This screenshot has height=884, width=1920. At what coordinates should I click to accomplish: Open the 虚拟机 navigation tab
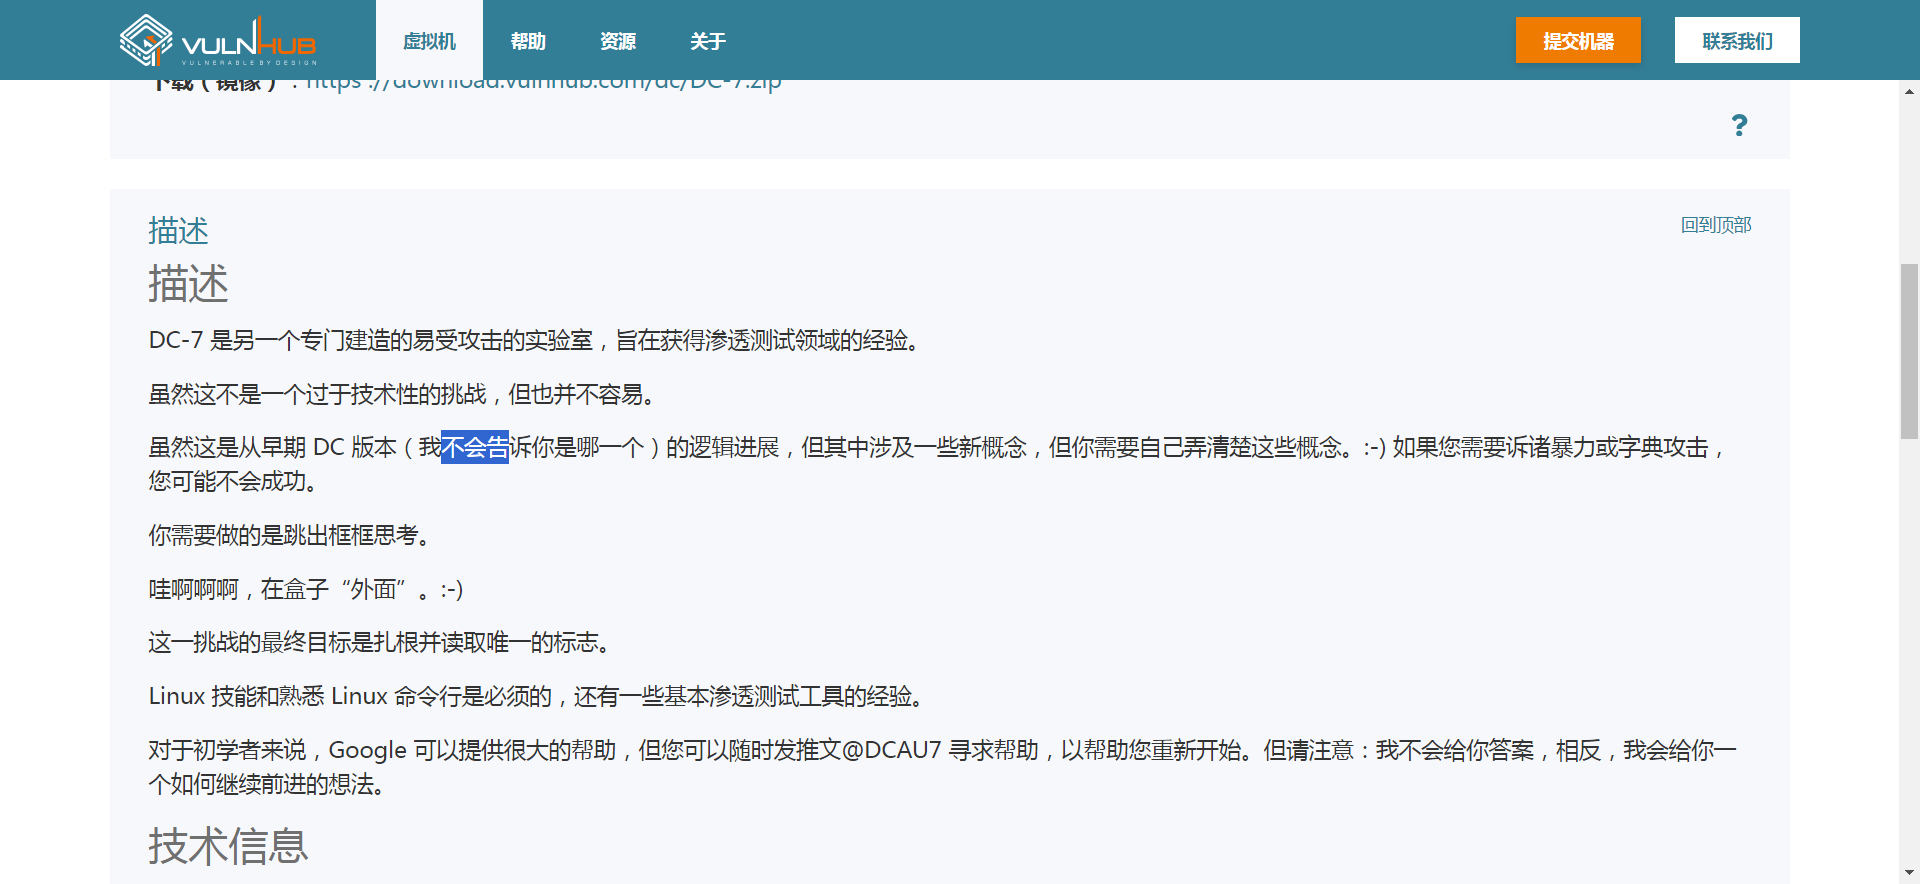(x=429, y=41)
